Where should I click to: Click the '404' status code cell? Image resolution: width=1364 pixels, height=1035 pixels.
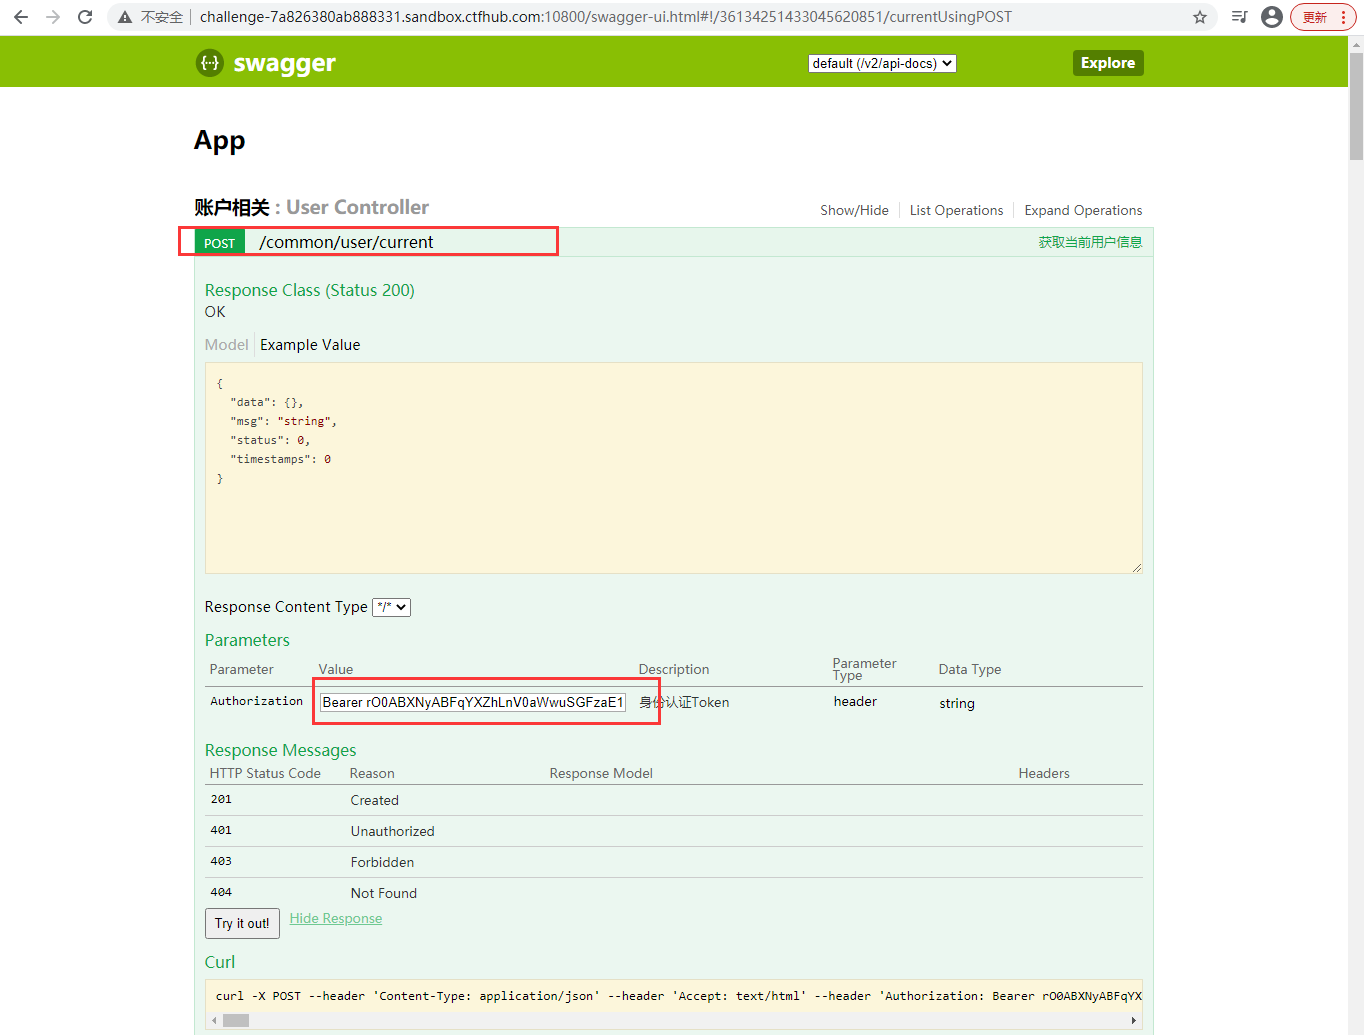pos(221,892)
